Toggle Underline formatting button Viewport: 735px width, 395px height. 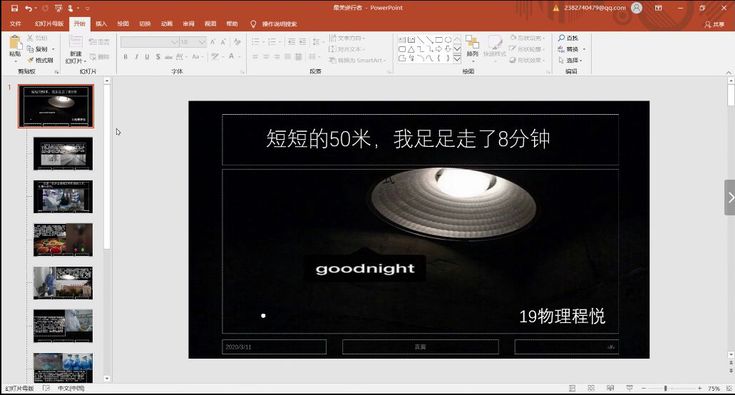point(147,57)
